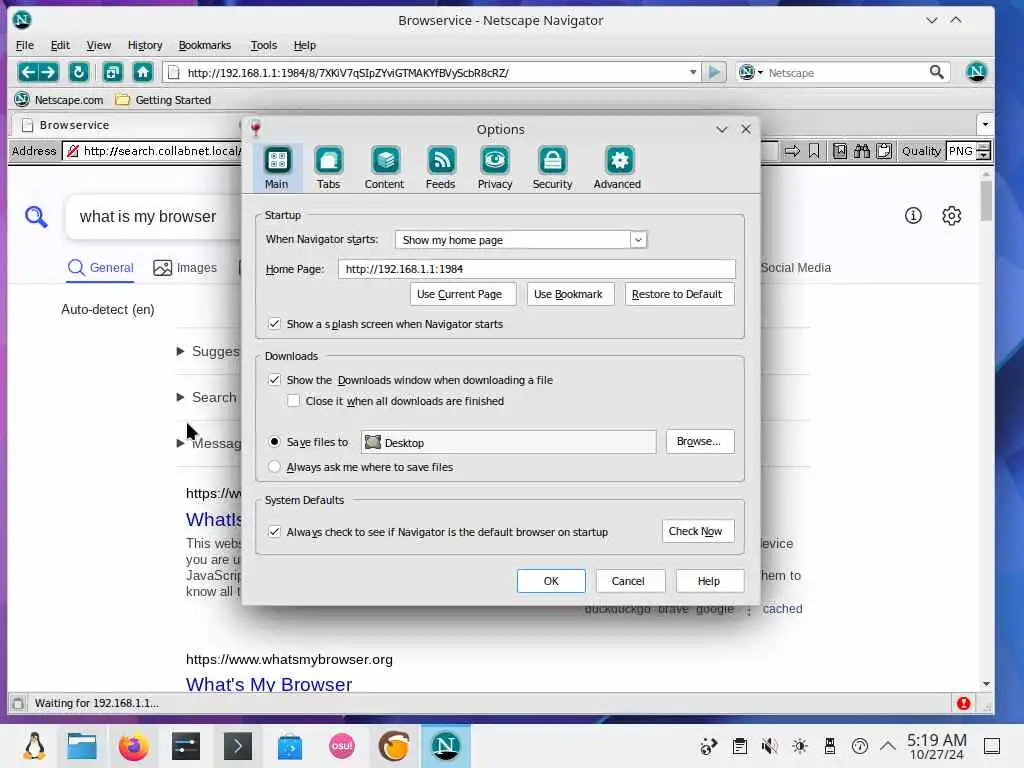The width and height of the screenshot is (1024, 768).
Task: Open the Feeds options pane
Action: (440, 168)
